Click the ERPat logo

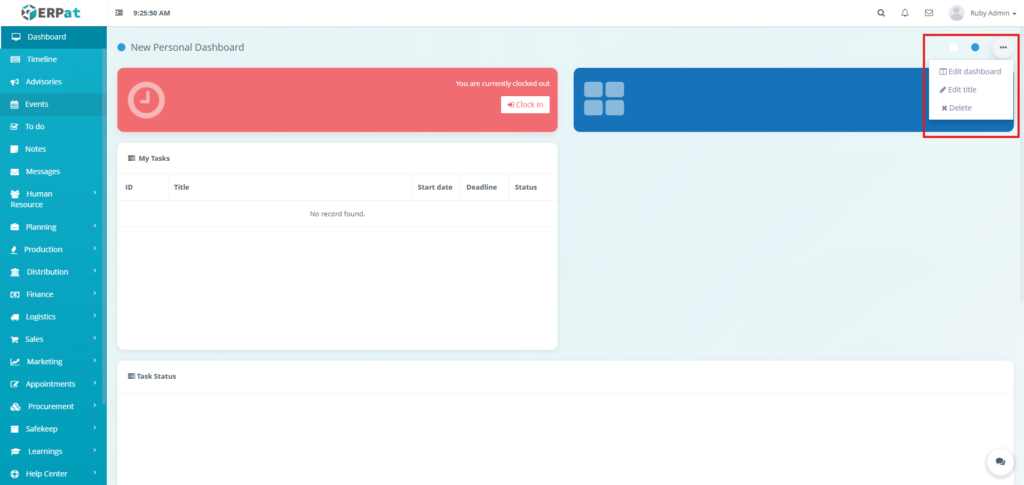[49, 12]
